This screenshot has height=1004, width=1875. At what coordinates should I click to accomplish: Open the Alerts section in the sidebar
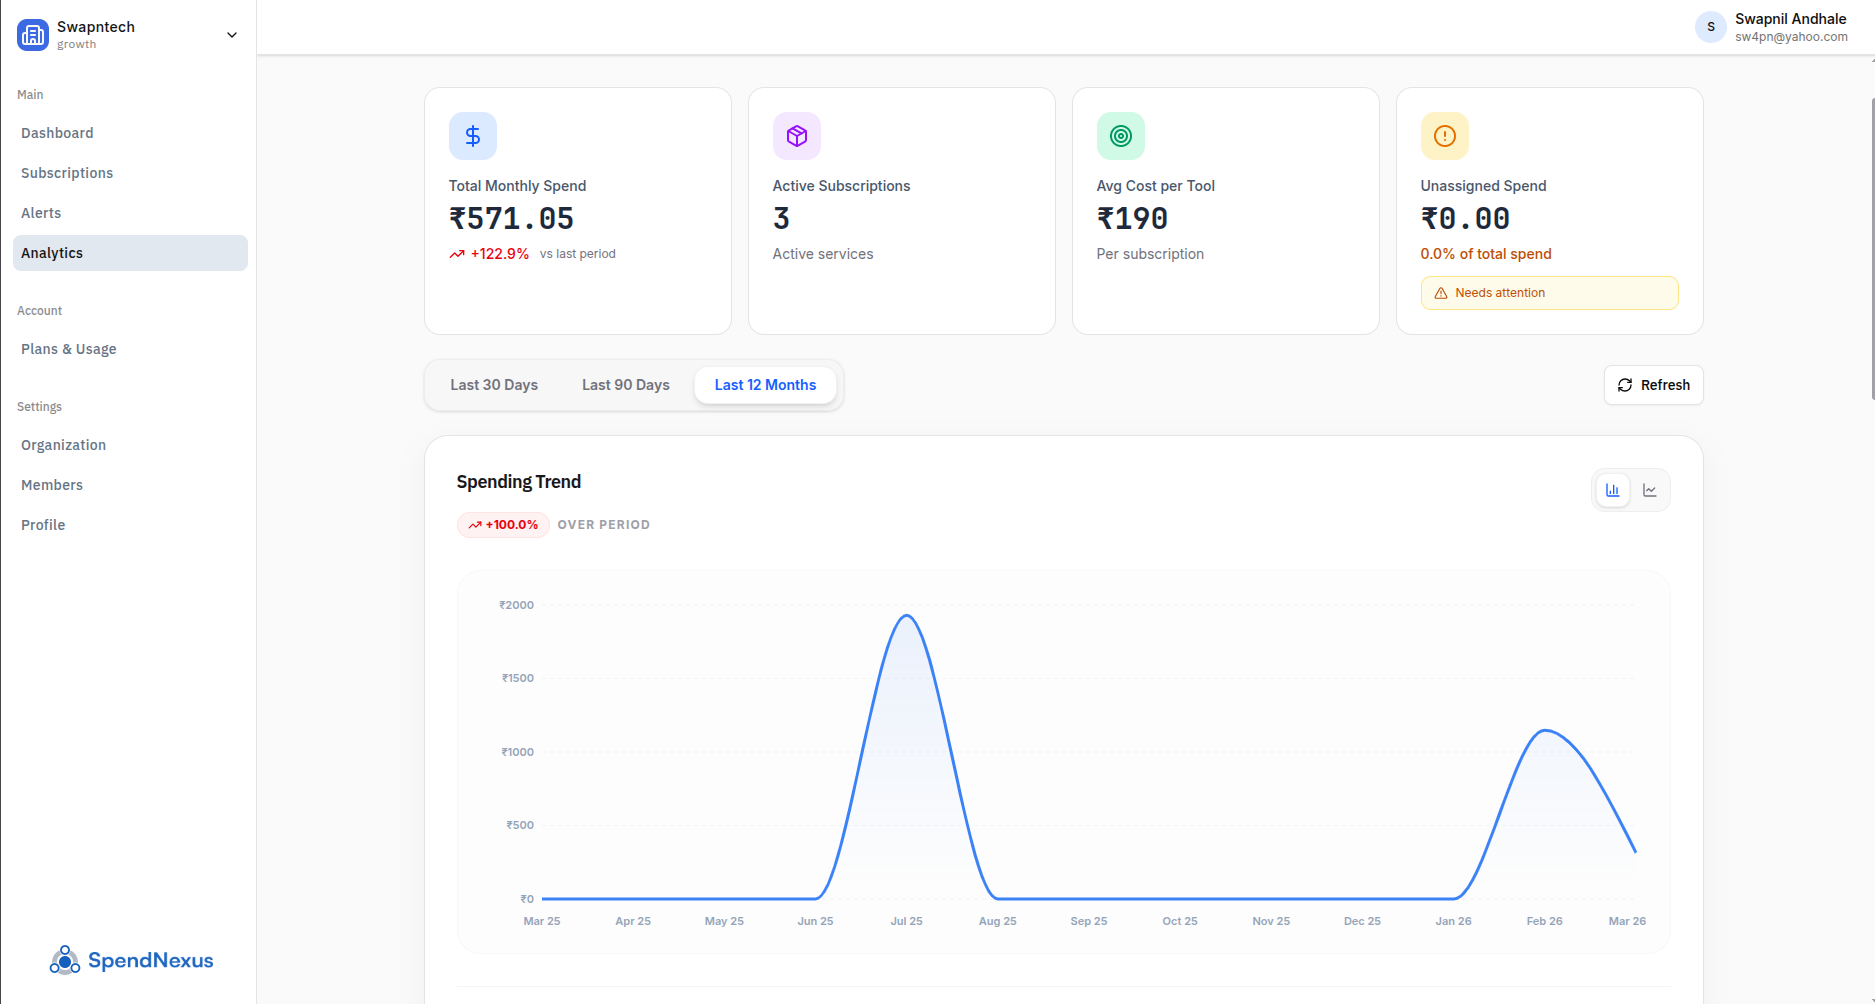click(x=41, y=212)
